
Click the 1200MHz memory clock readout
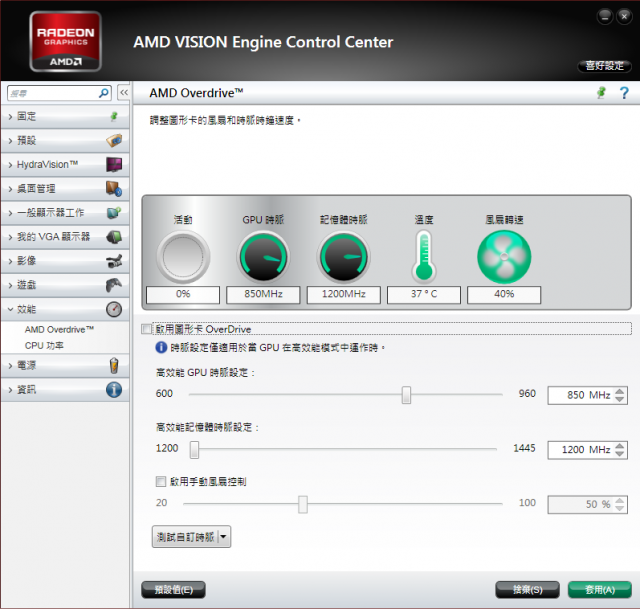pos(343,294)
